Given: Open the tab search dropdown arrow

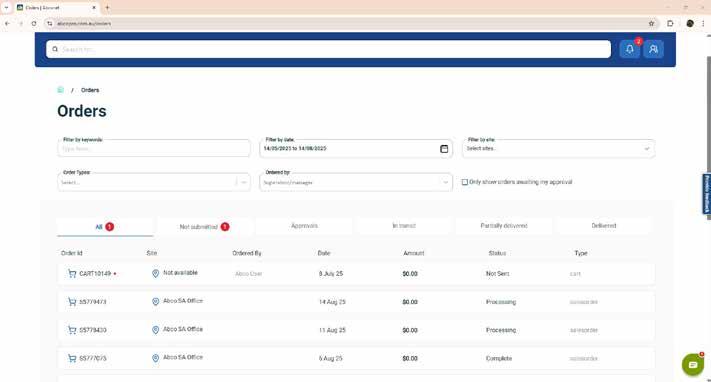Looking at the screenshot, I should tap(6, 7).
